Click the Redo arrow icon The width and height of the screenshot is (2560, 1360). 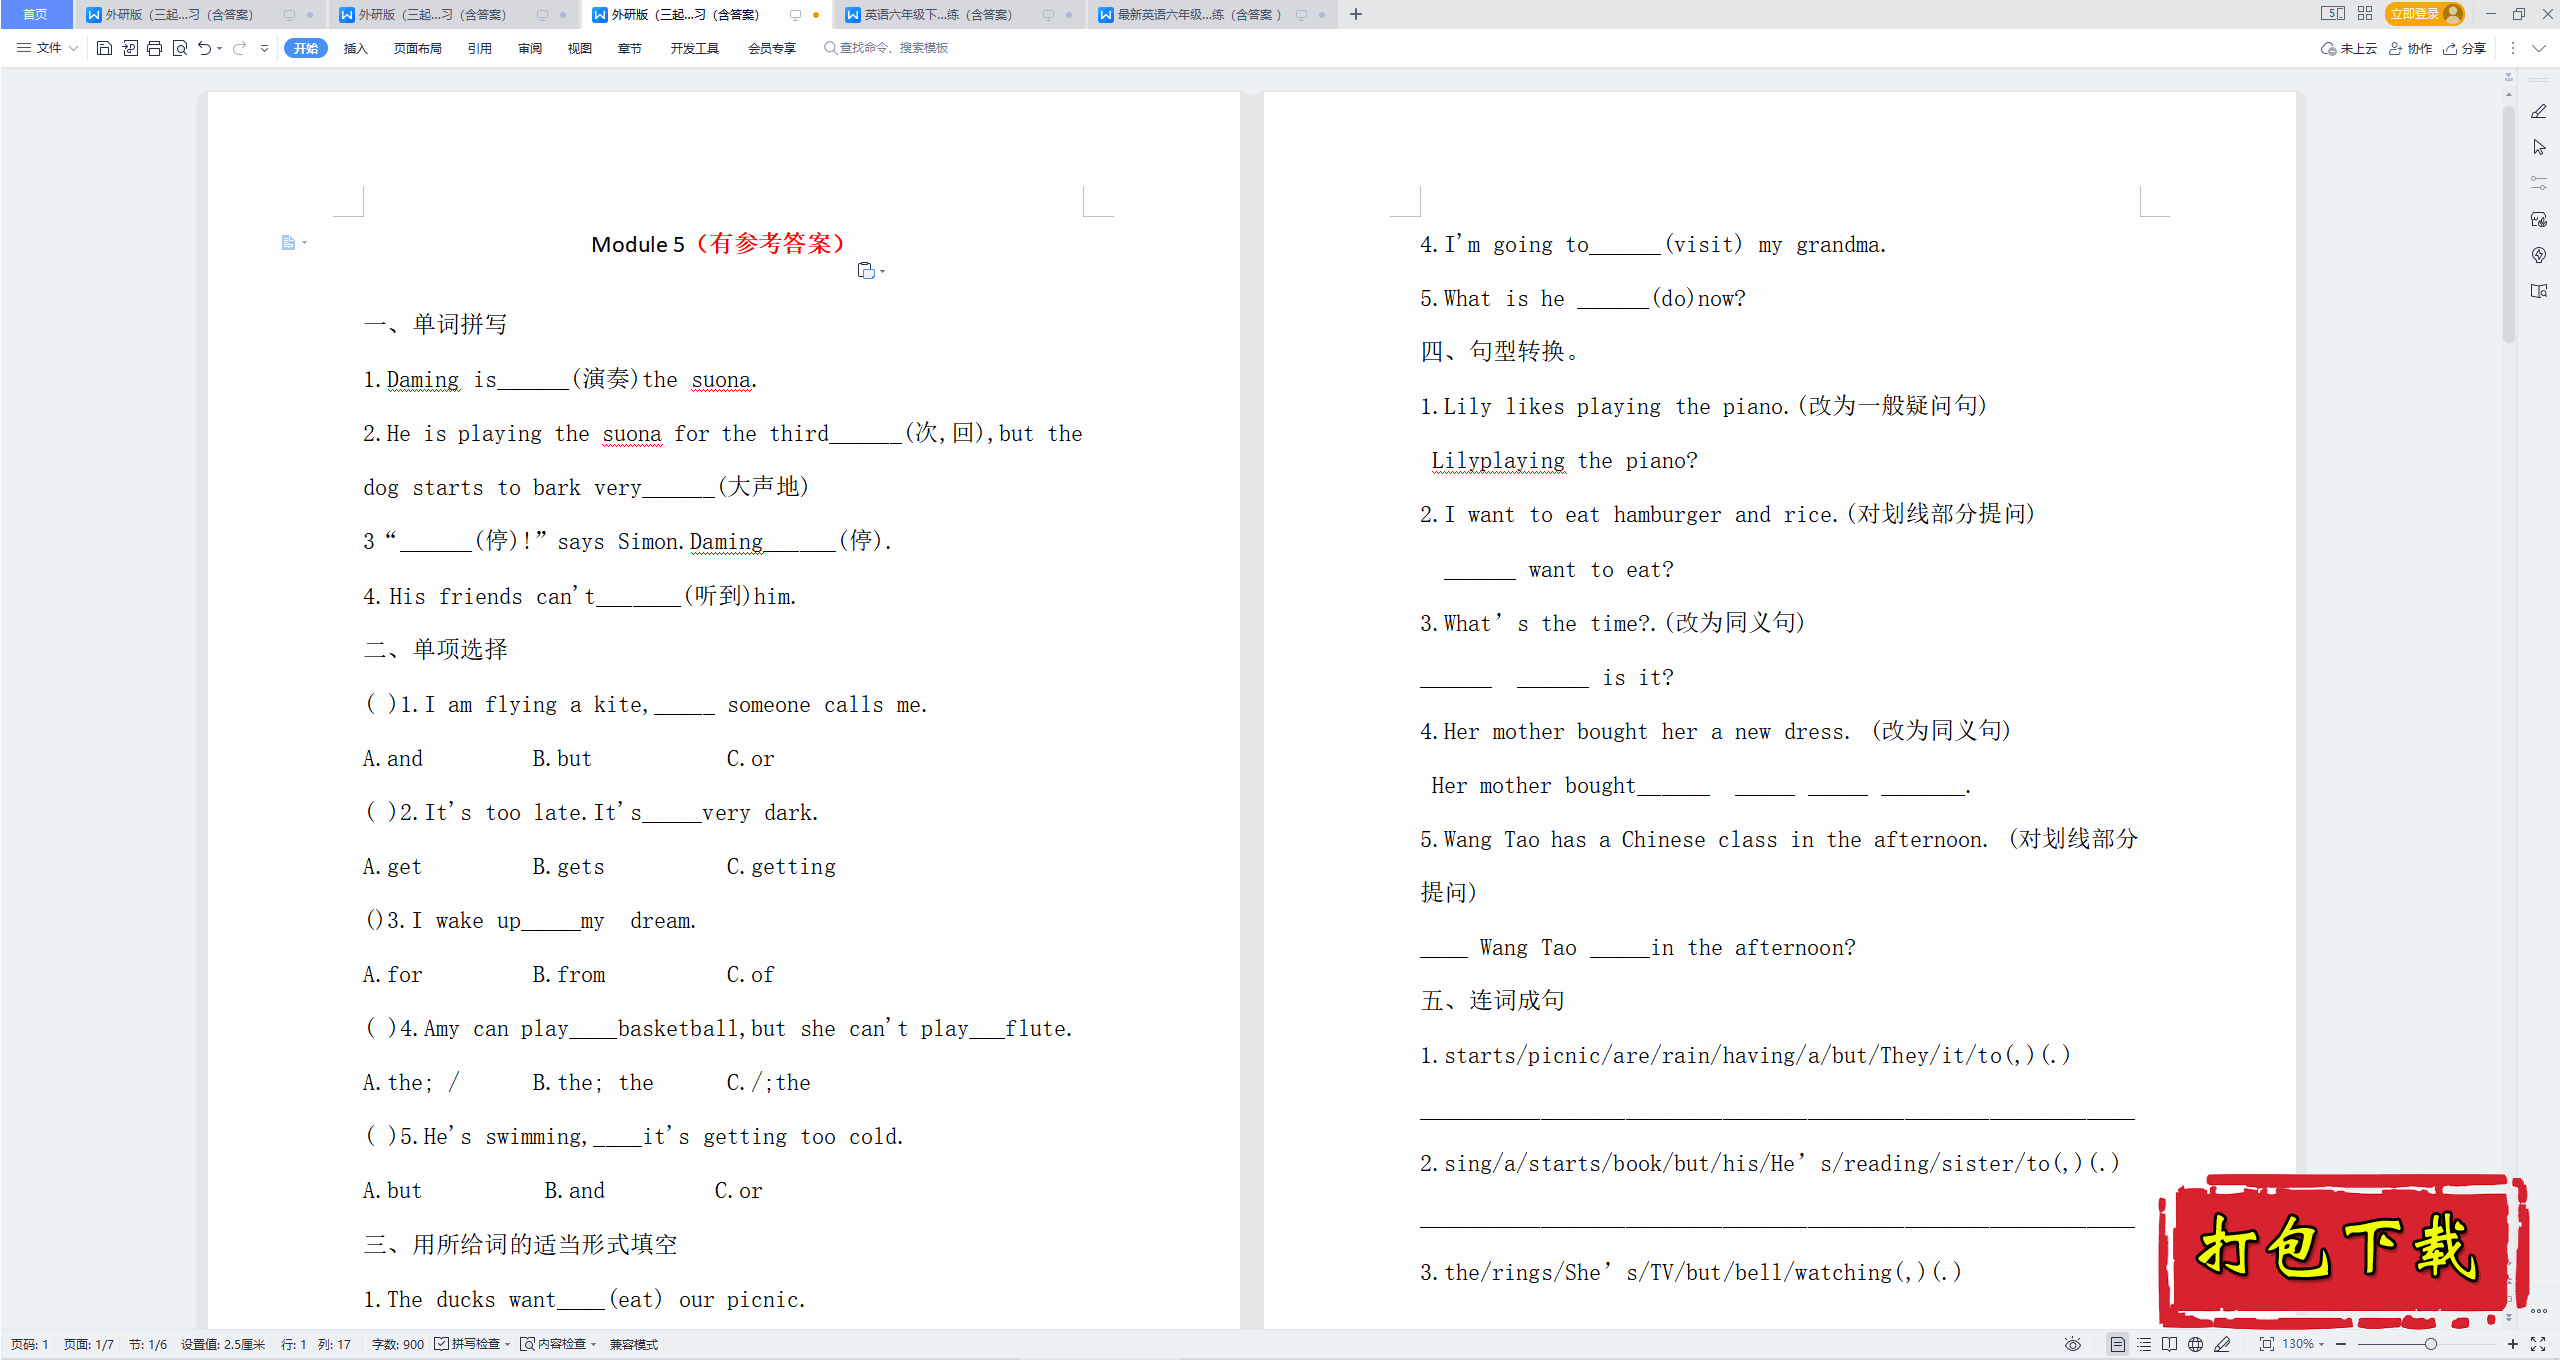click(239, 48)
